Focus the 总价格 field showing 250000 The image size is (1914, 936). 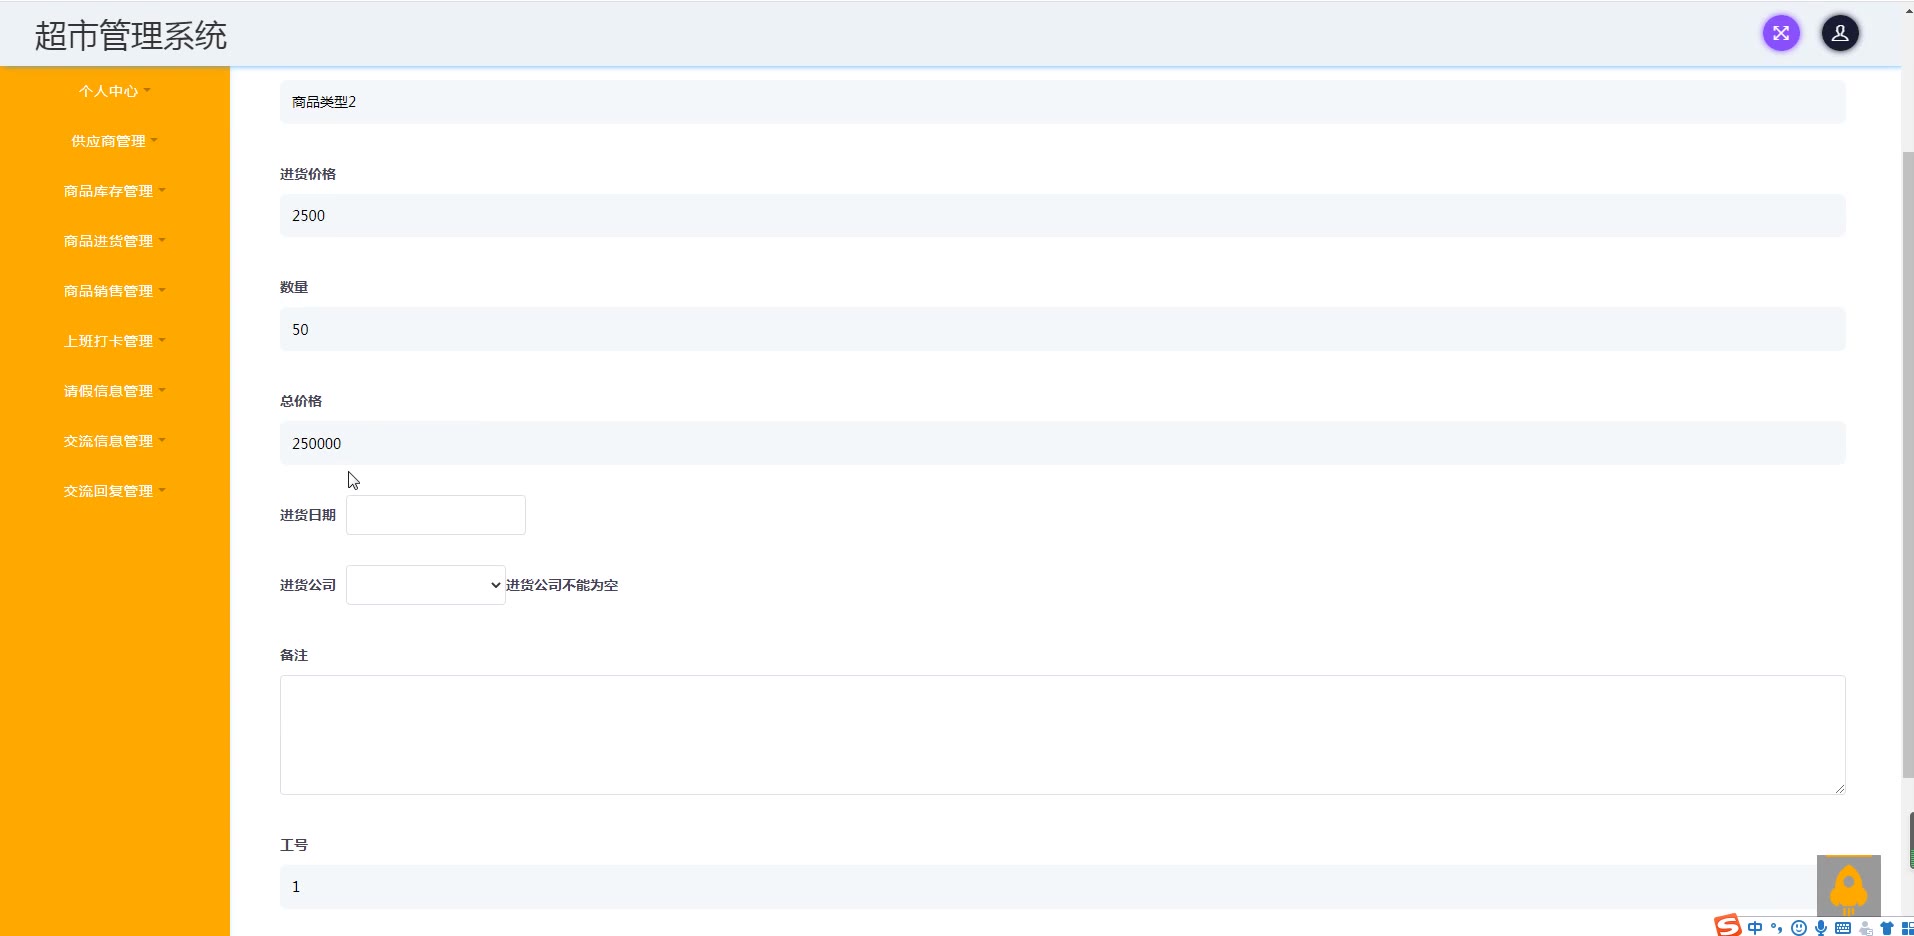click(x=1062, y=443)
